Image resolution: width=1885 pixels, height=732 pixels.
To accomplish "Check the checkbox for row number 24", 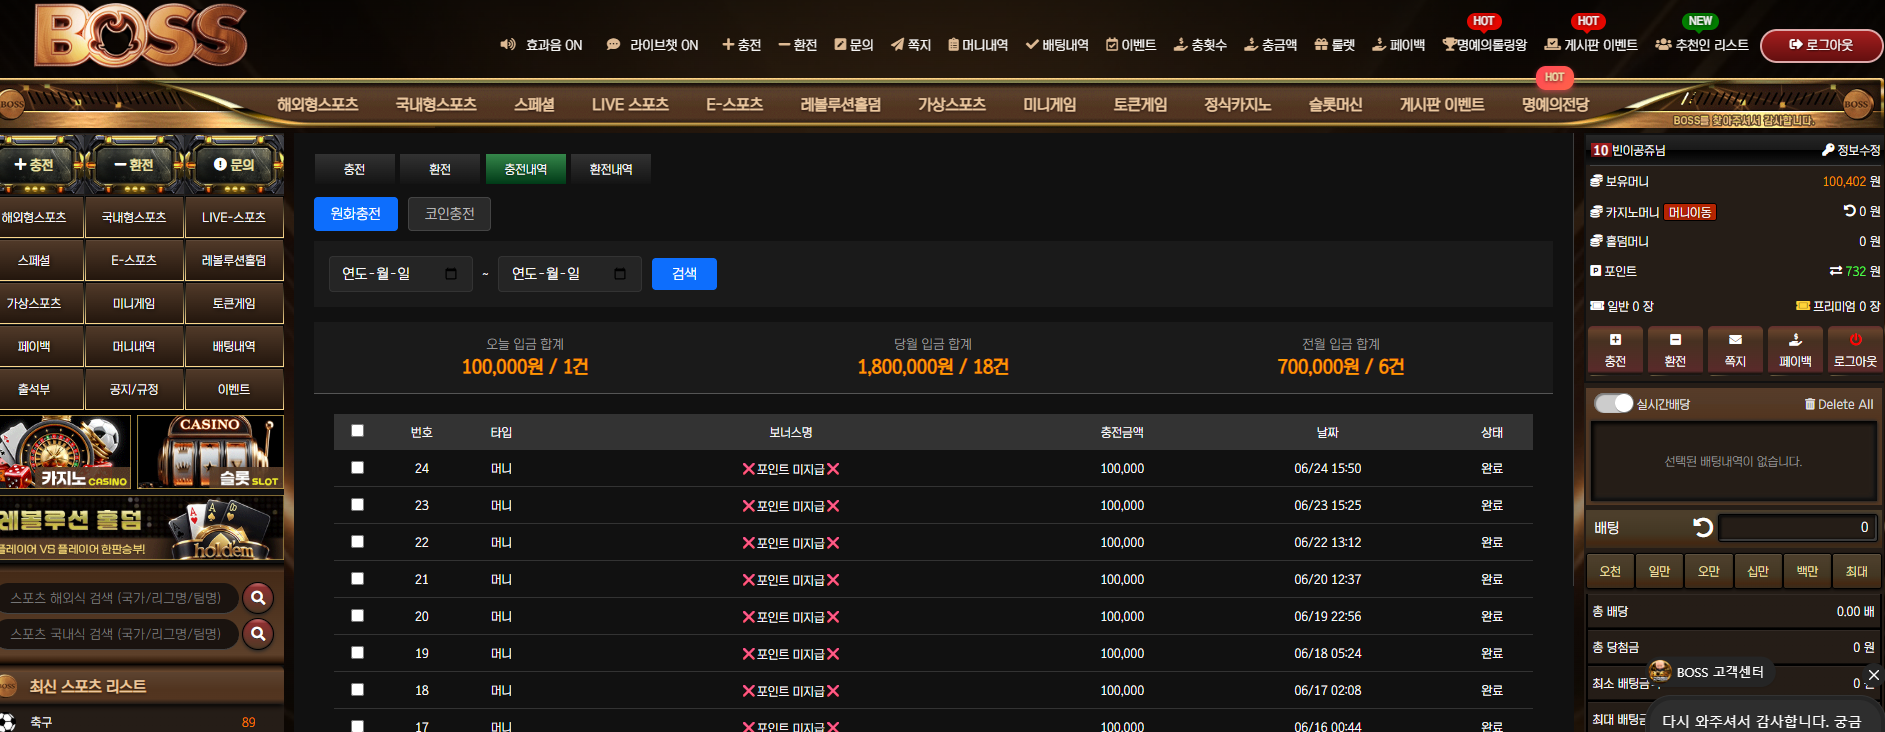I will 357,468.
